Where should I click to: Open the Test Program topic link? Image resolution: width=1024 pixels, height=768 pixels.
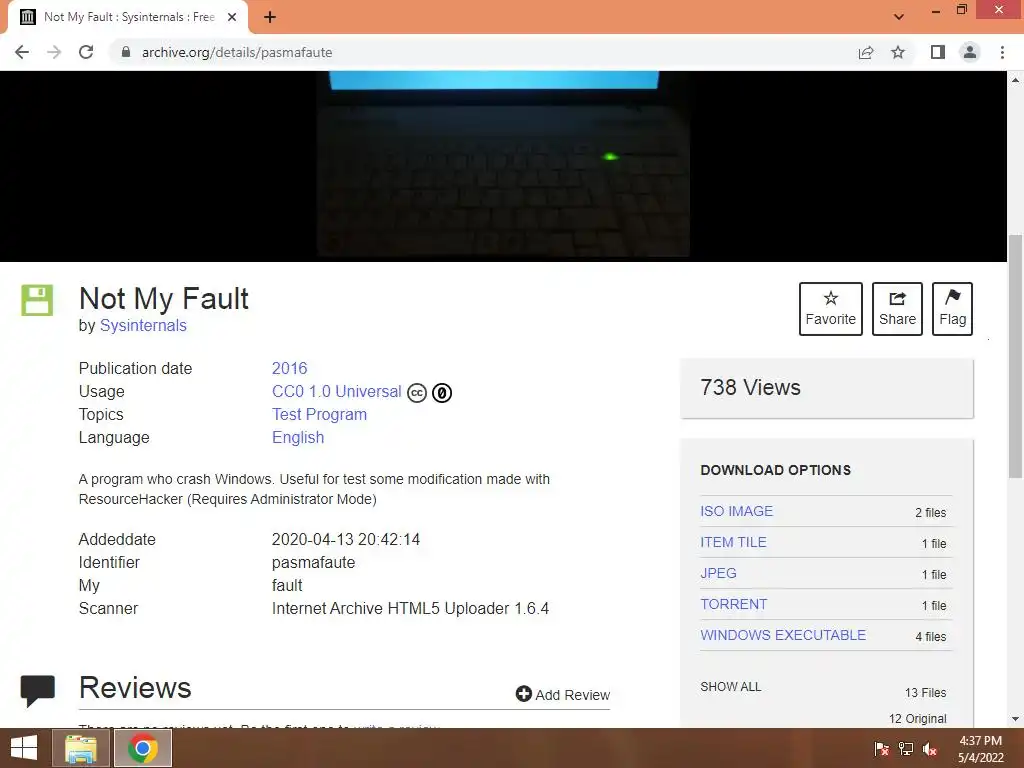[x=319, y=414]
